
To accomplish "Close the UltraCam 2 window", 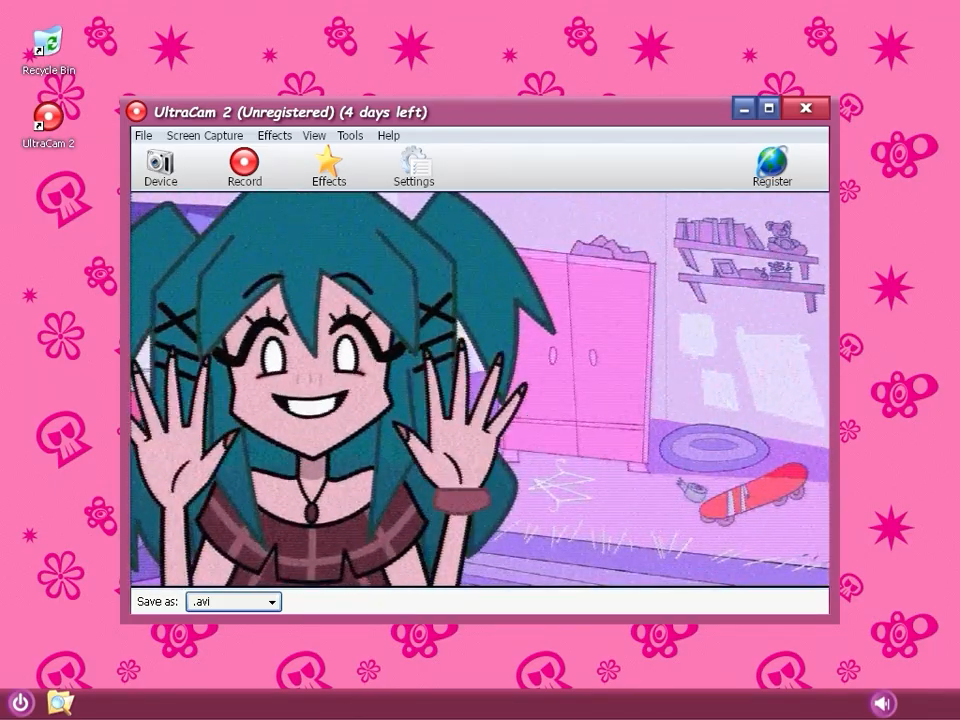I will pos(806,109).
